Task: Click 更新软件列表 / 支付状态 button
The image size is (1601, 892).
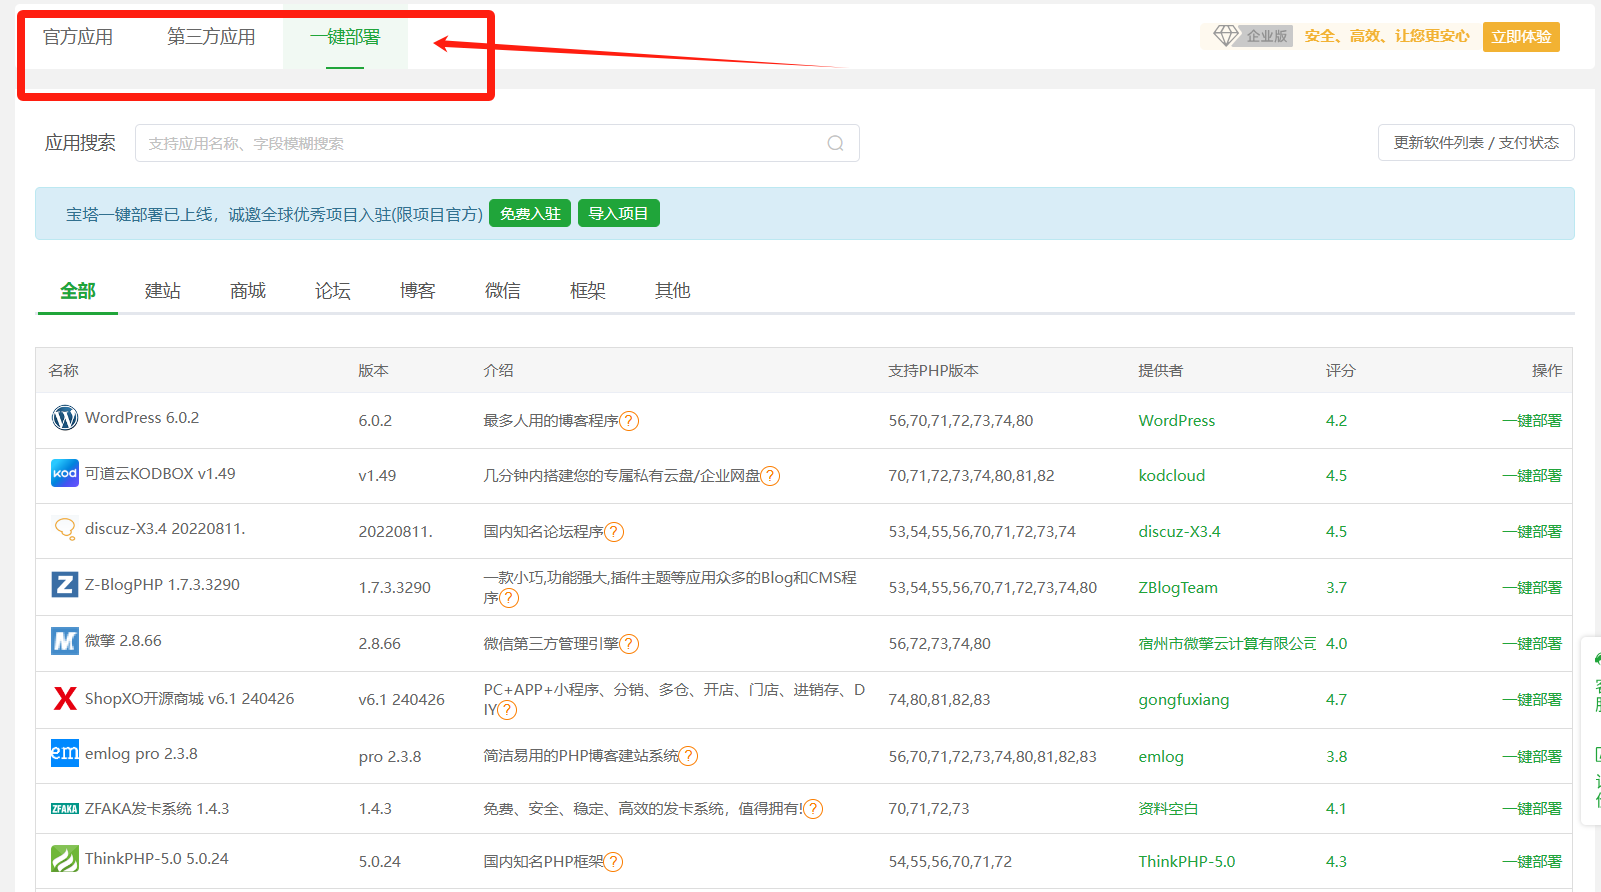Action: coord(1476,143)
